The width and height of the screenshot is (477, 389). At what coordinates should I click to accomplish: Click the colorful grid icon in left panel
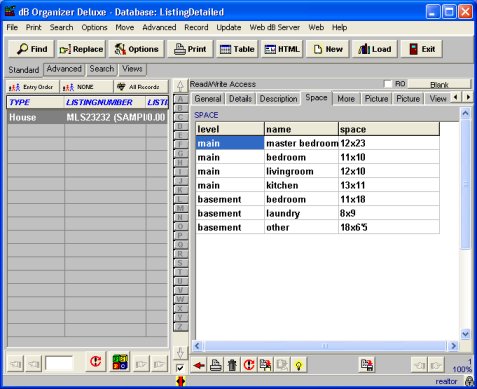120,362
